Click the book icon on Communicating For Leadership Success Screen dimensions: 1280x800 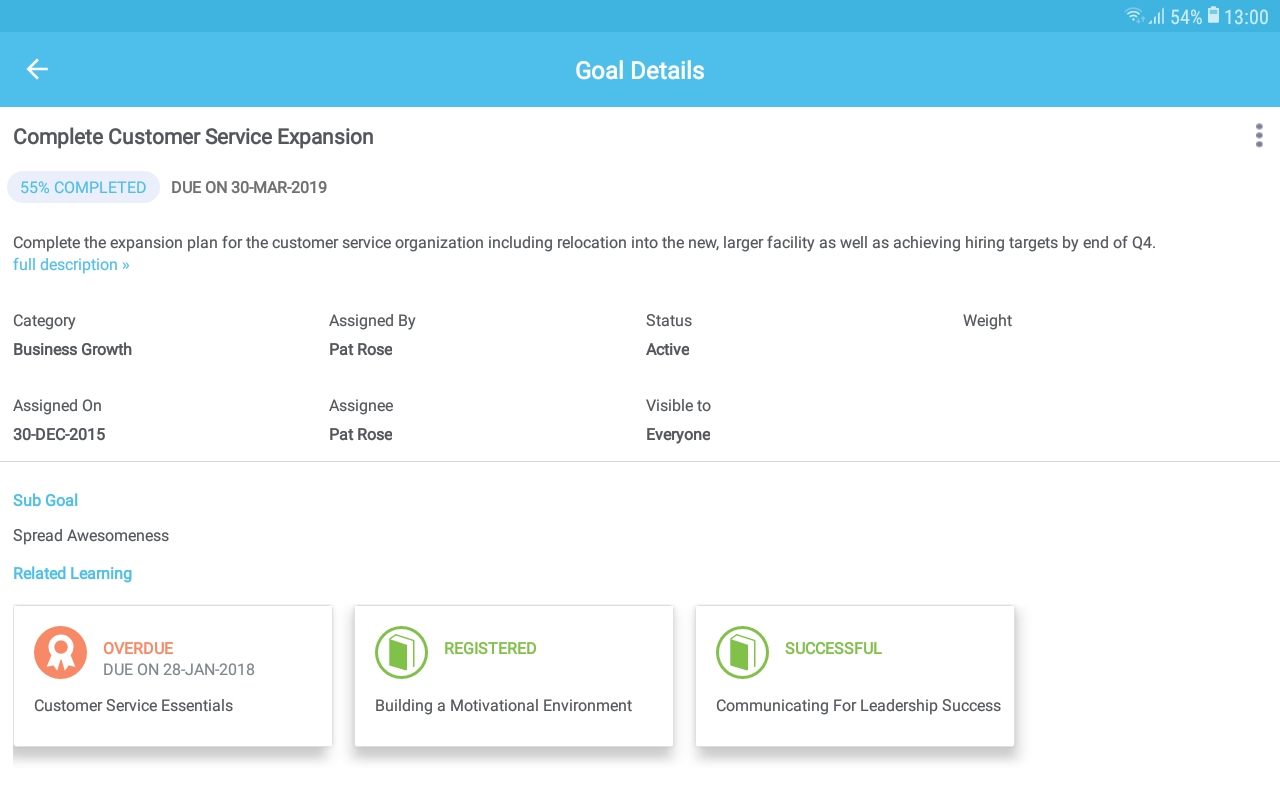click(x=742, y=652)
